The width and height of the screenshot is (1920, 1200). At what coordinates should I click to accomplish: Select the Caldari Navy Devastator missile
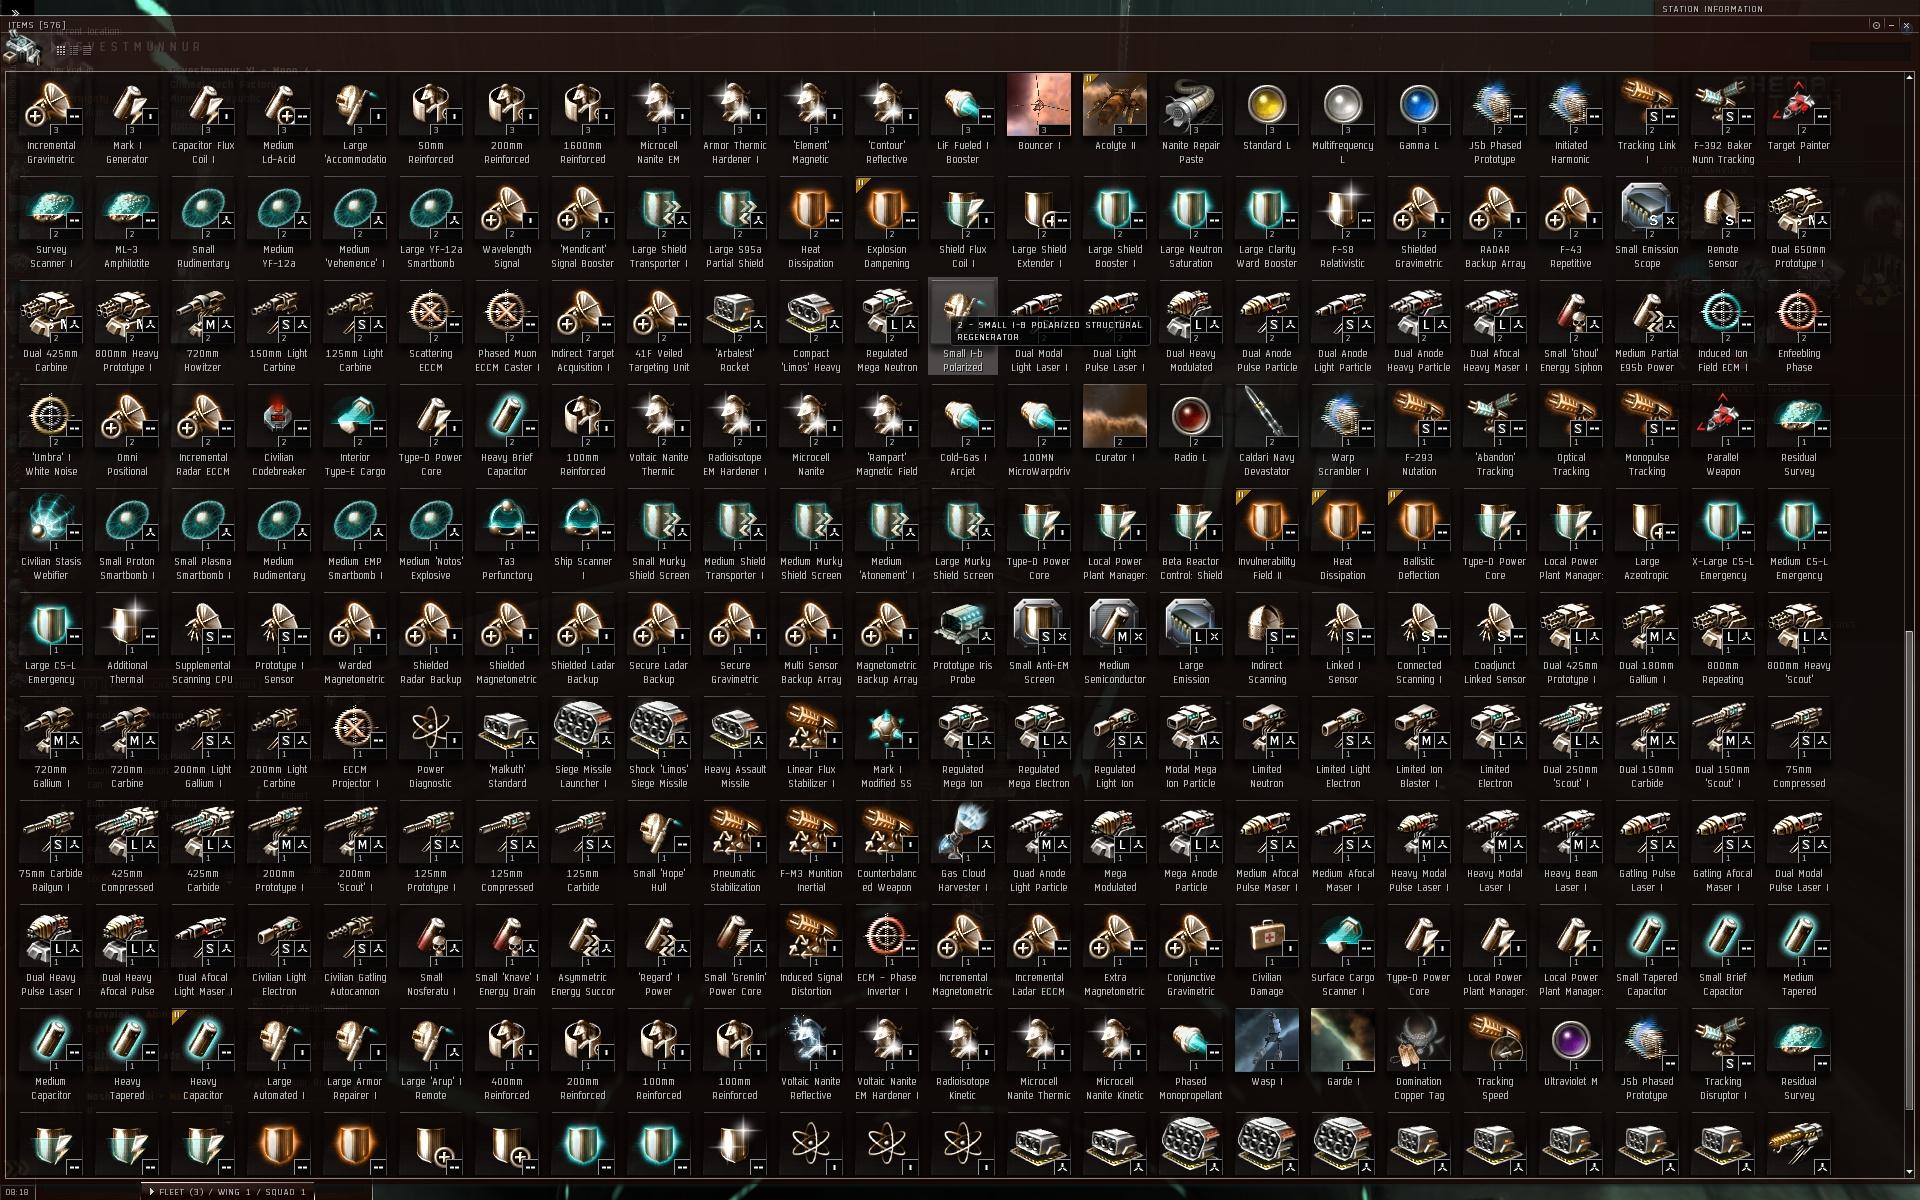point(1266,432)
